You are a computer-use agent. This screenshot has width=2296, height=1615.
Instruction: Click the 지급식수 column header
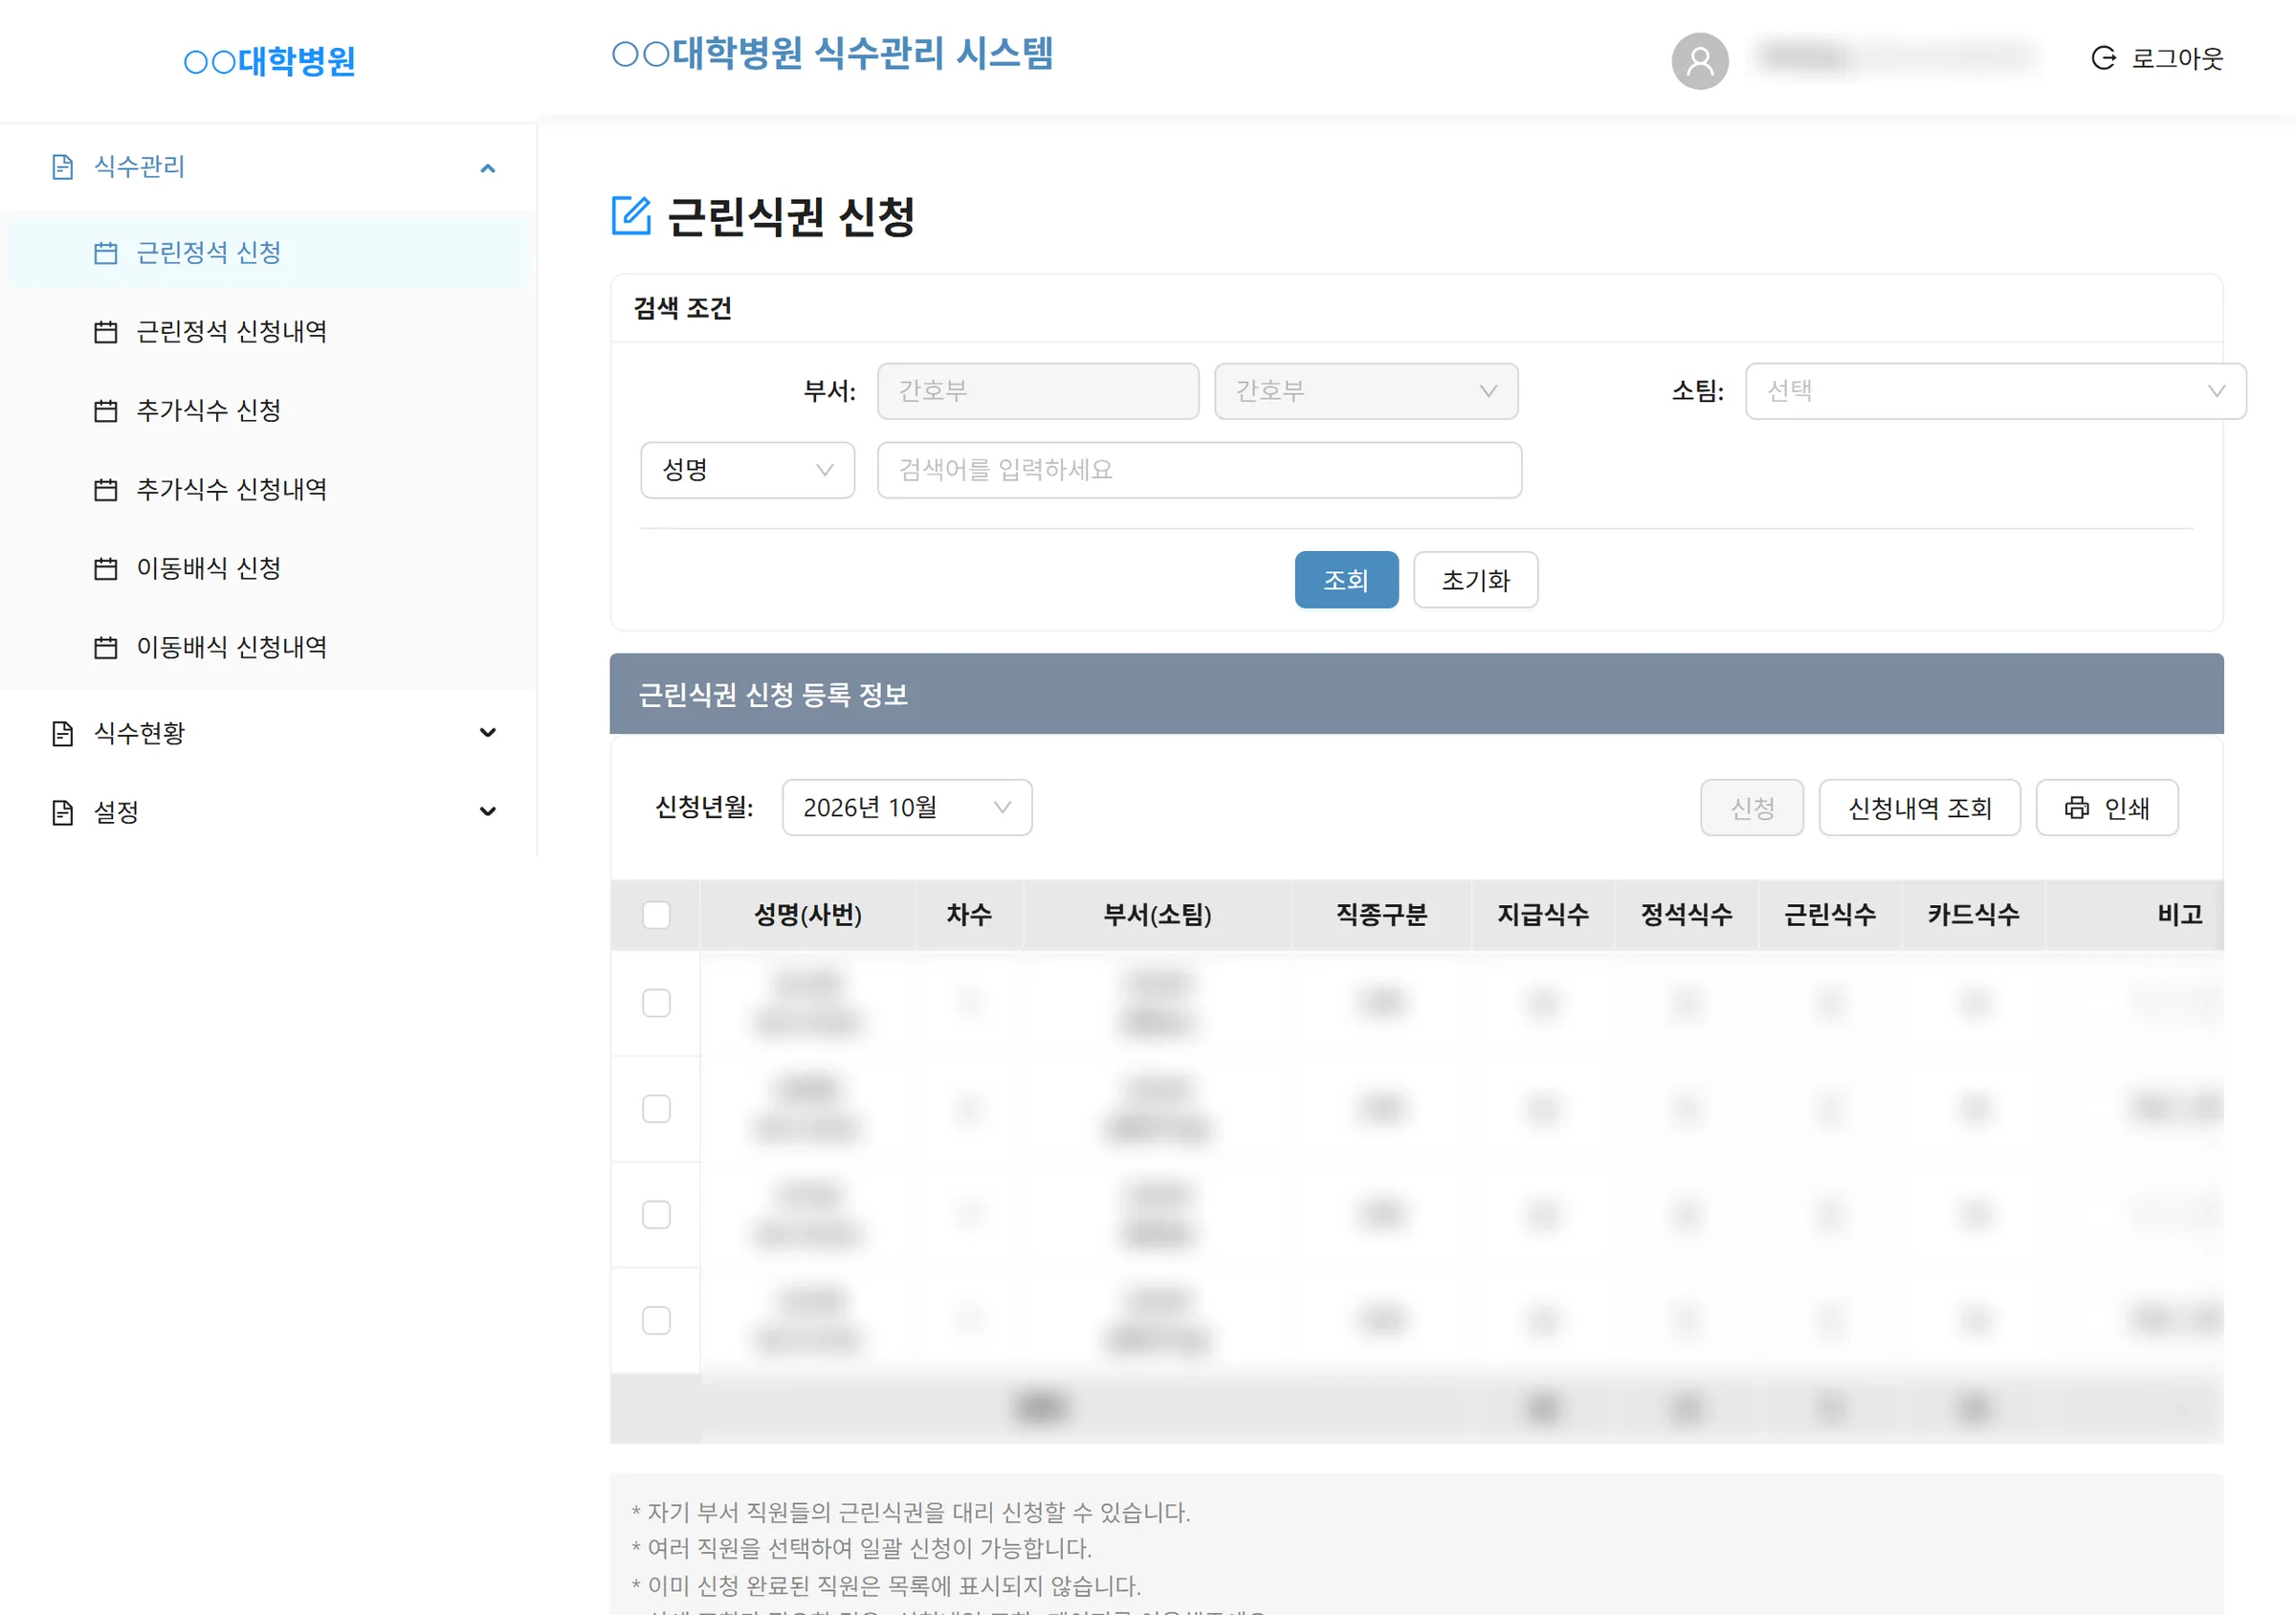tap(1542, 915)
